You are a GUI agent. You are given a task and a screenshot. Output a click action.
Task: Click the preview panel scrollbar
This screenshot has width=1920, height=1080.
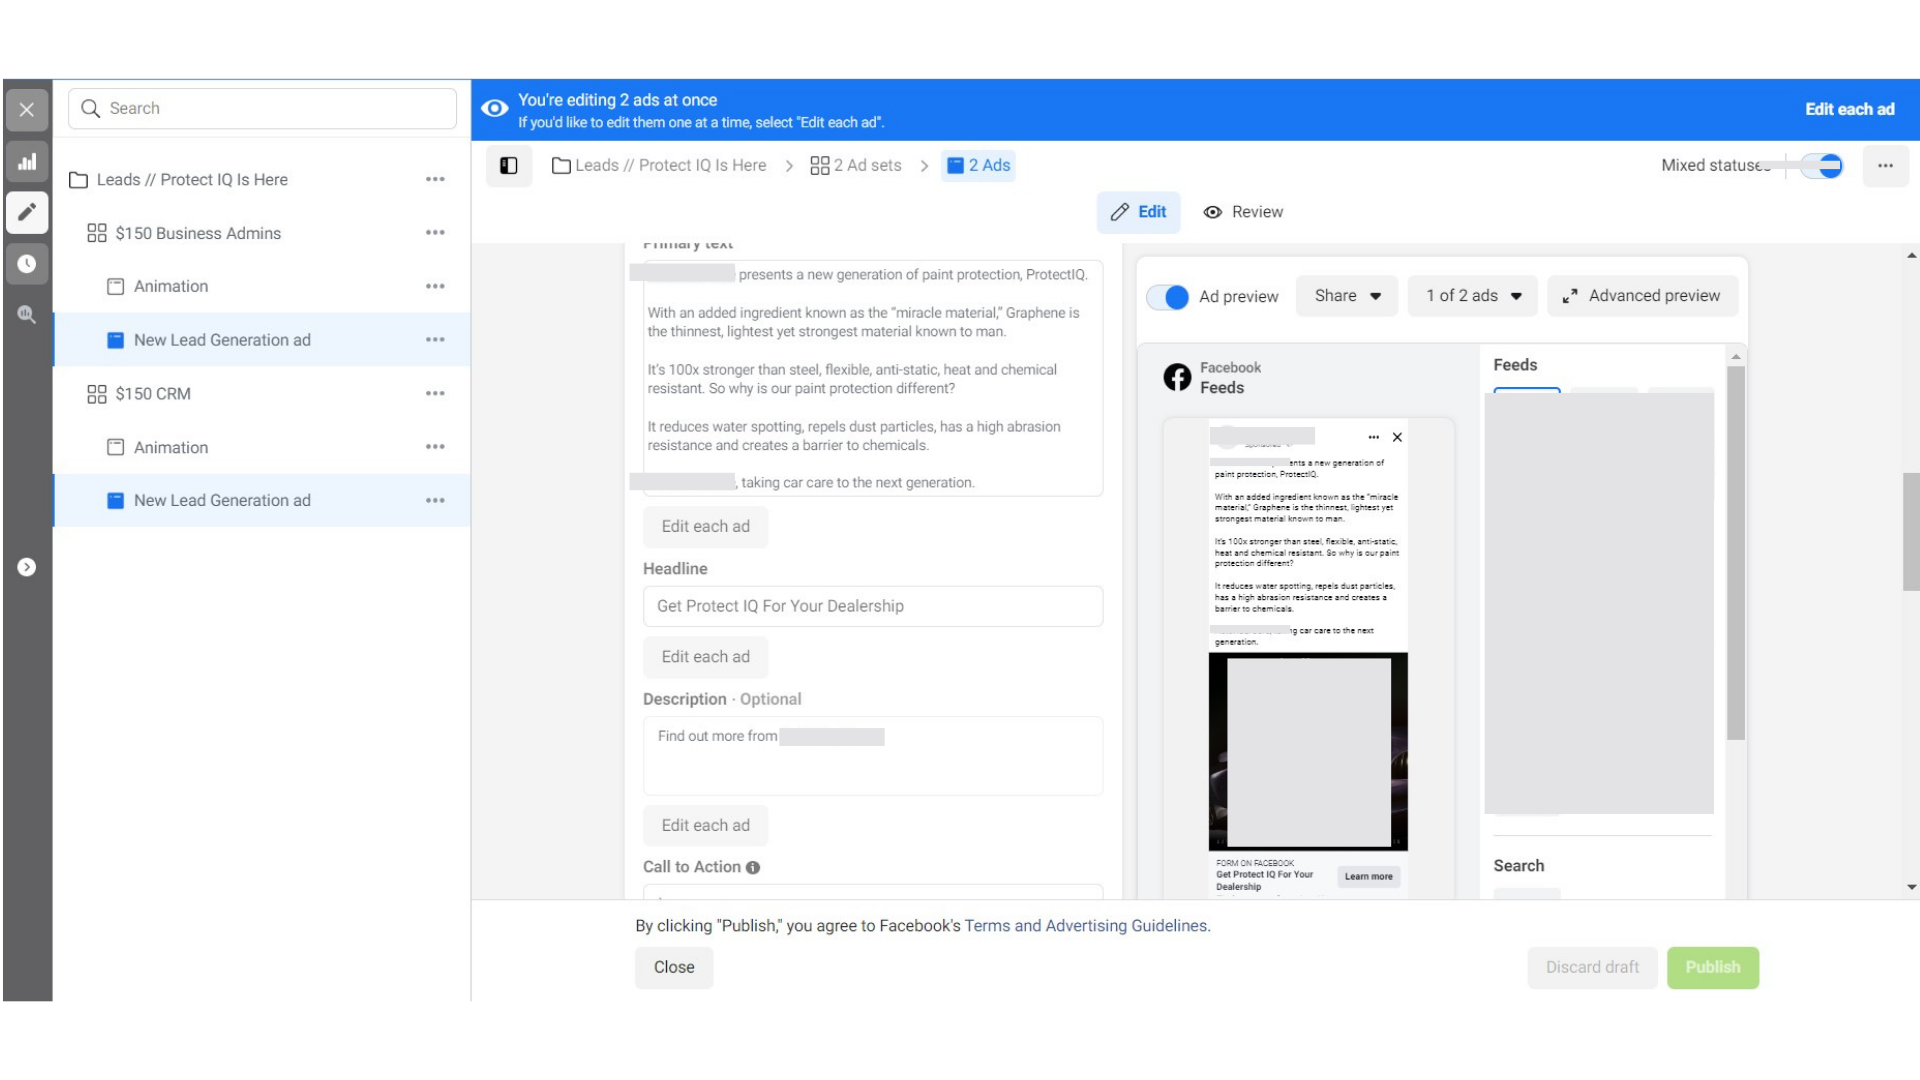[1736, 553]
